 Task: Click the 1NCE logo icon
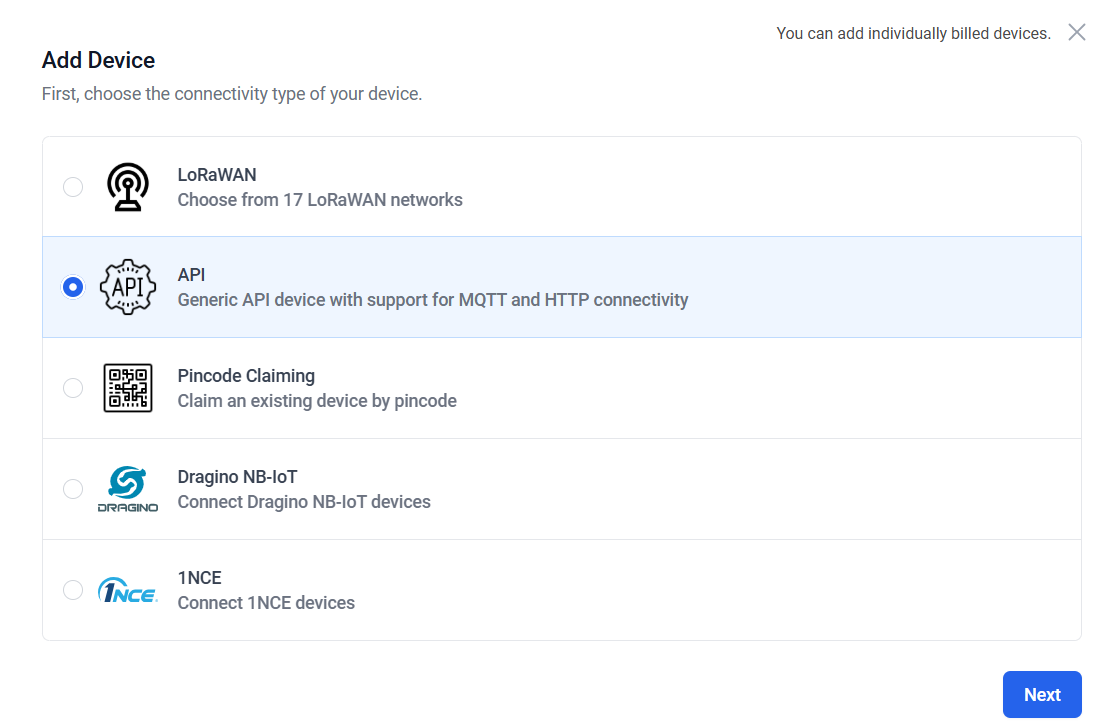click(x=128, y=590)
